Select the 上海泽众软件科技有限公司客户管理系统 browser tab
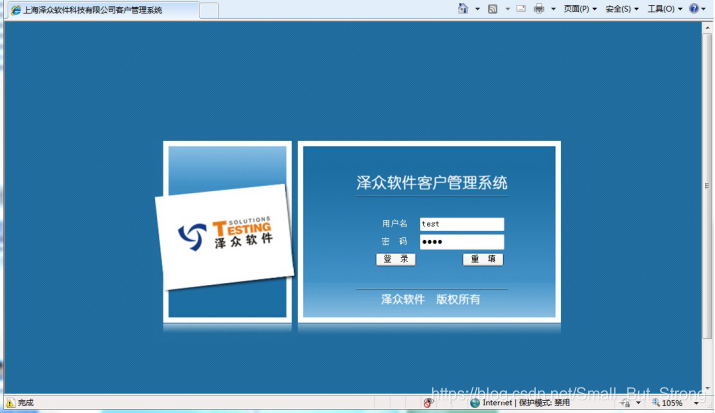Image resolution: width=715 pixels, height=413 pixels. tap(104, 10)
